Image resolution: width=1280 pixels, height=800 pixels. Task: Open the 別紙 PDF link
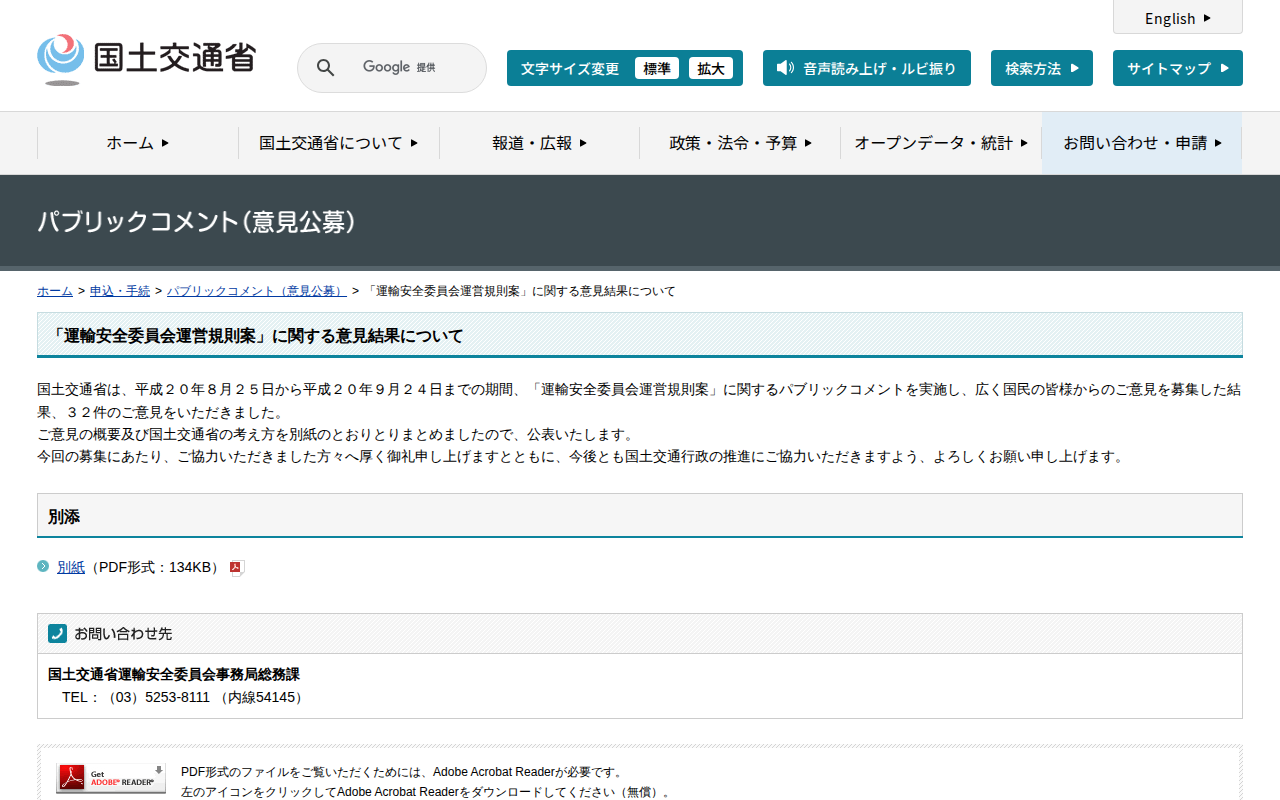coord(71,567)
